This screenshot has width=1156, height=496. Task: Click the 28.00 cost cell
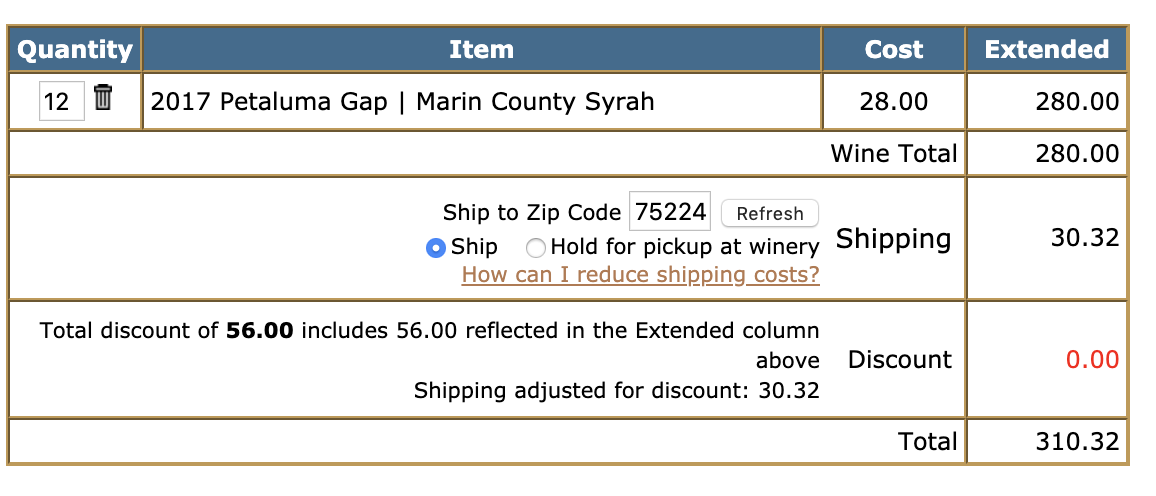tap(894, 101)
